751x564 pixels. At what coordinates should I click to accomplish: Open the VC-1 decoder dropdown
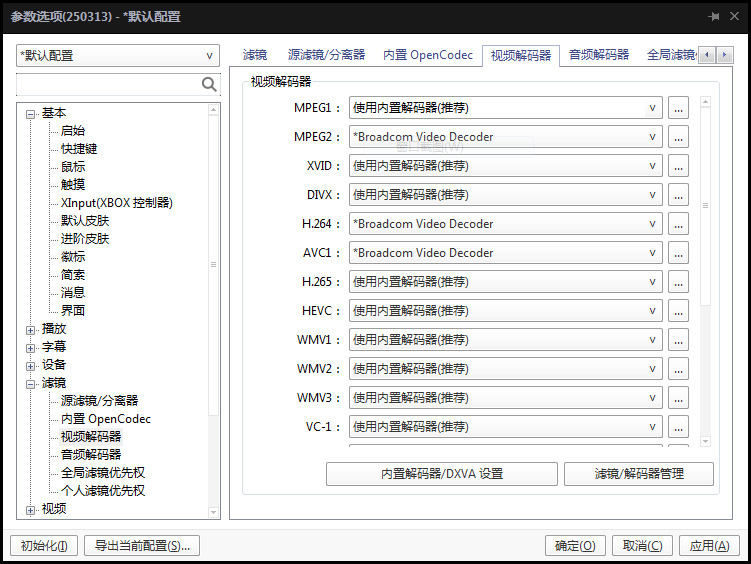505,427
